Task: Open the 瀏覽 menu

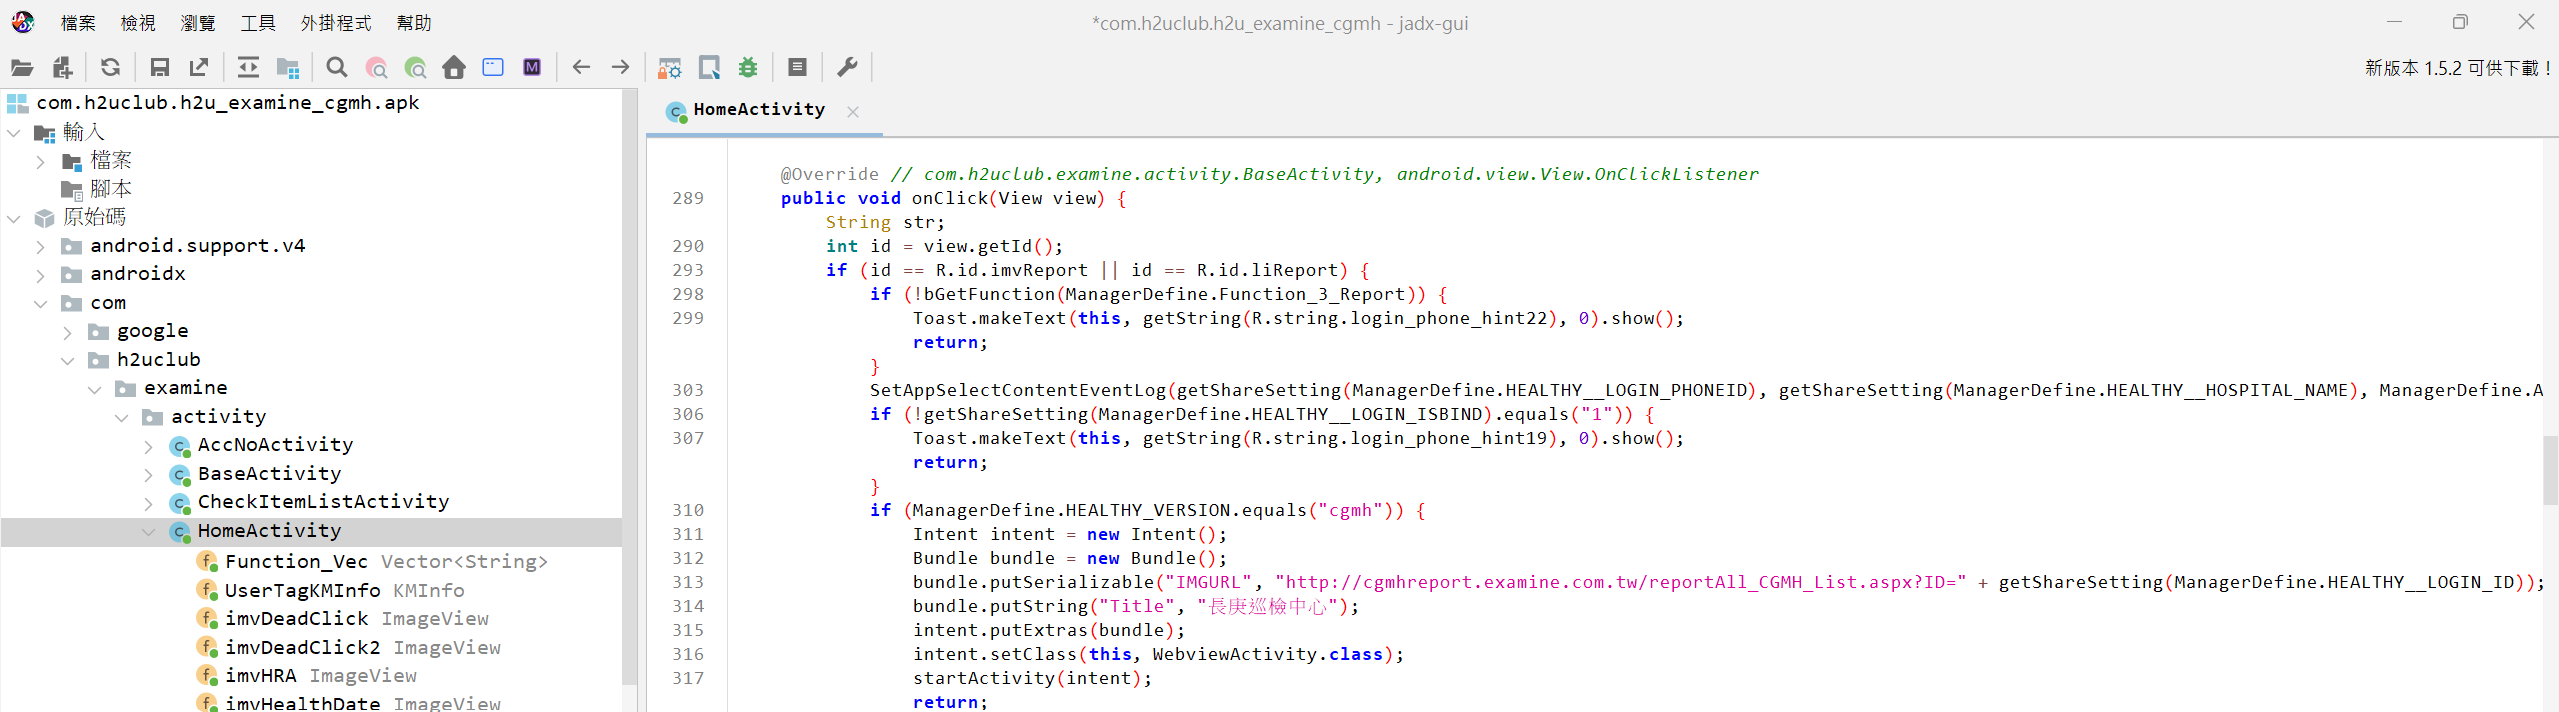Action: pos(198,23)
